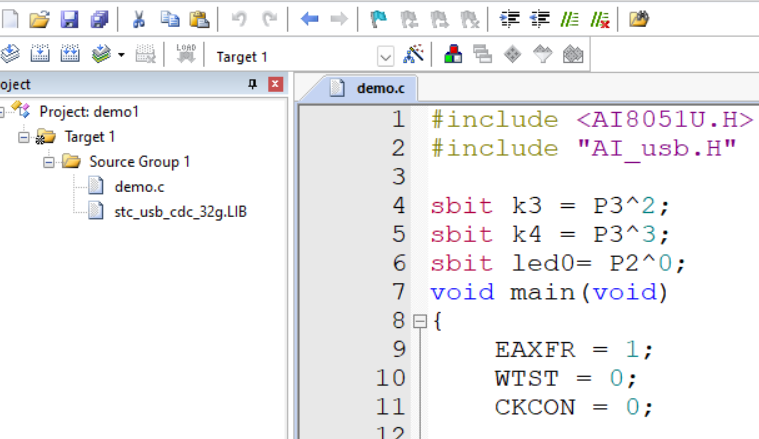Navigate backward with the blue left arrow
This screenshot has width=759, height=439.
tap(309, 18)
